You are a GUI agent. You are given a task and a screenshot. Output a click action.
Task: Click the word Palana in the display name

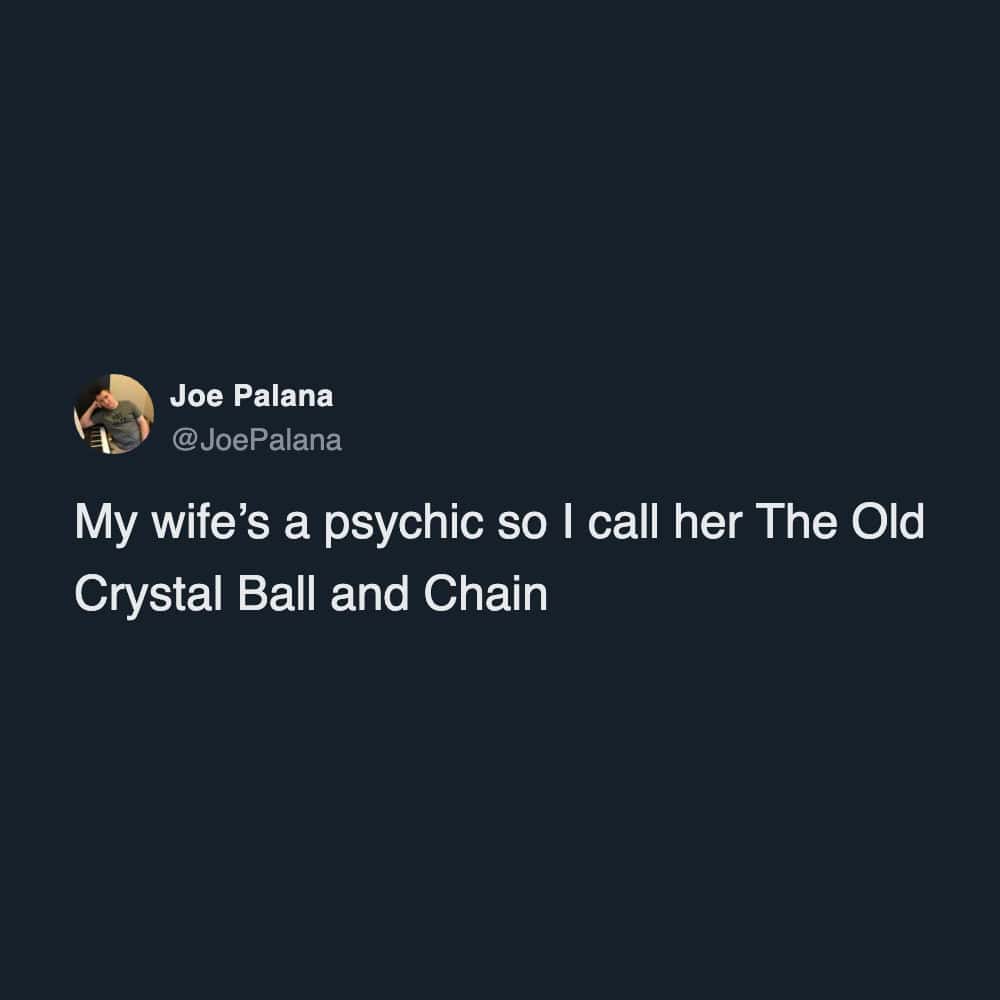283,395
